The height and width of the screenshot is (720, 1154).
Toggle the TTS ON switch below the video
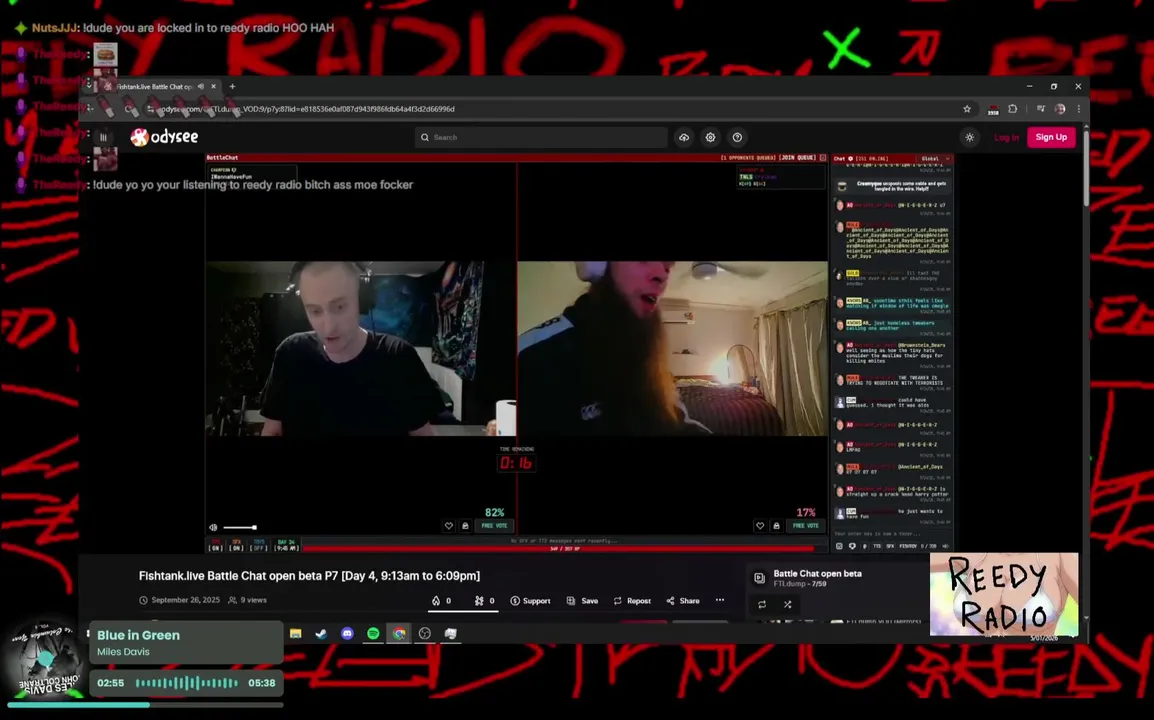pos(215,545)
